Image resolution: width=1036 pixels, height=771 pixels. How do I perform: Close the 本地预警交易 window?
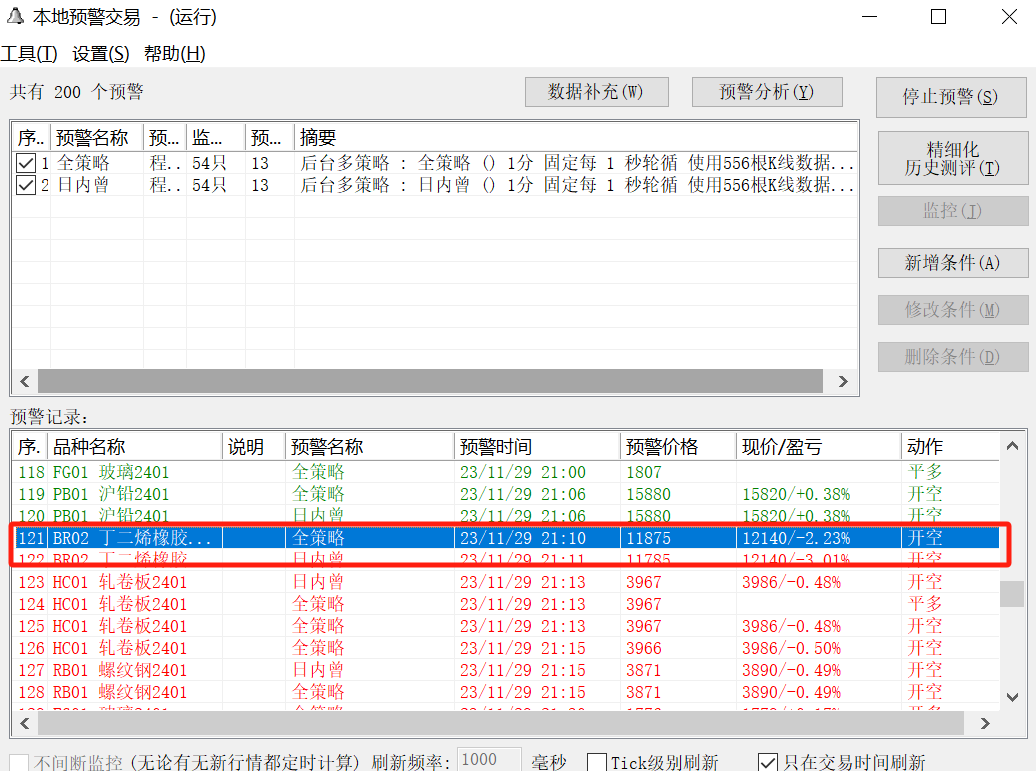(x=1009, y=17)
